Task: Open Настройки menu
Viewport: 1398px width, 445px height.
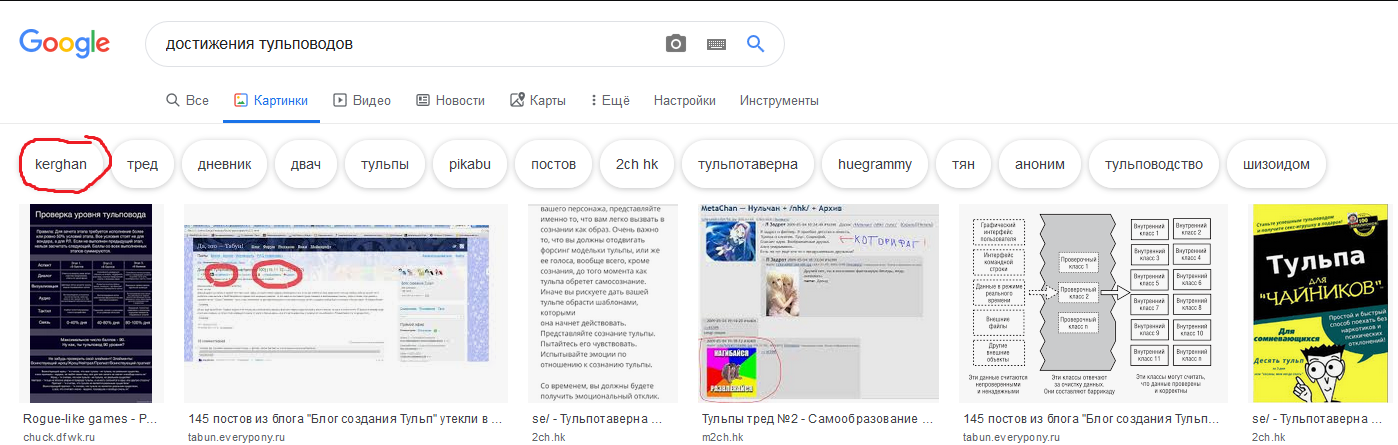Action: tap(684, 100)
